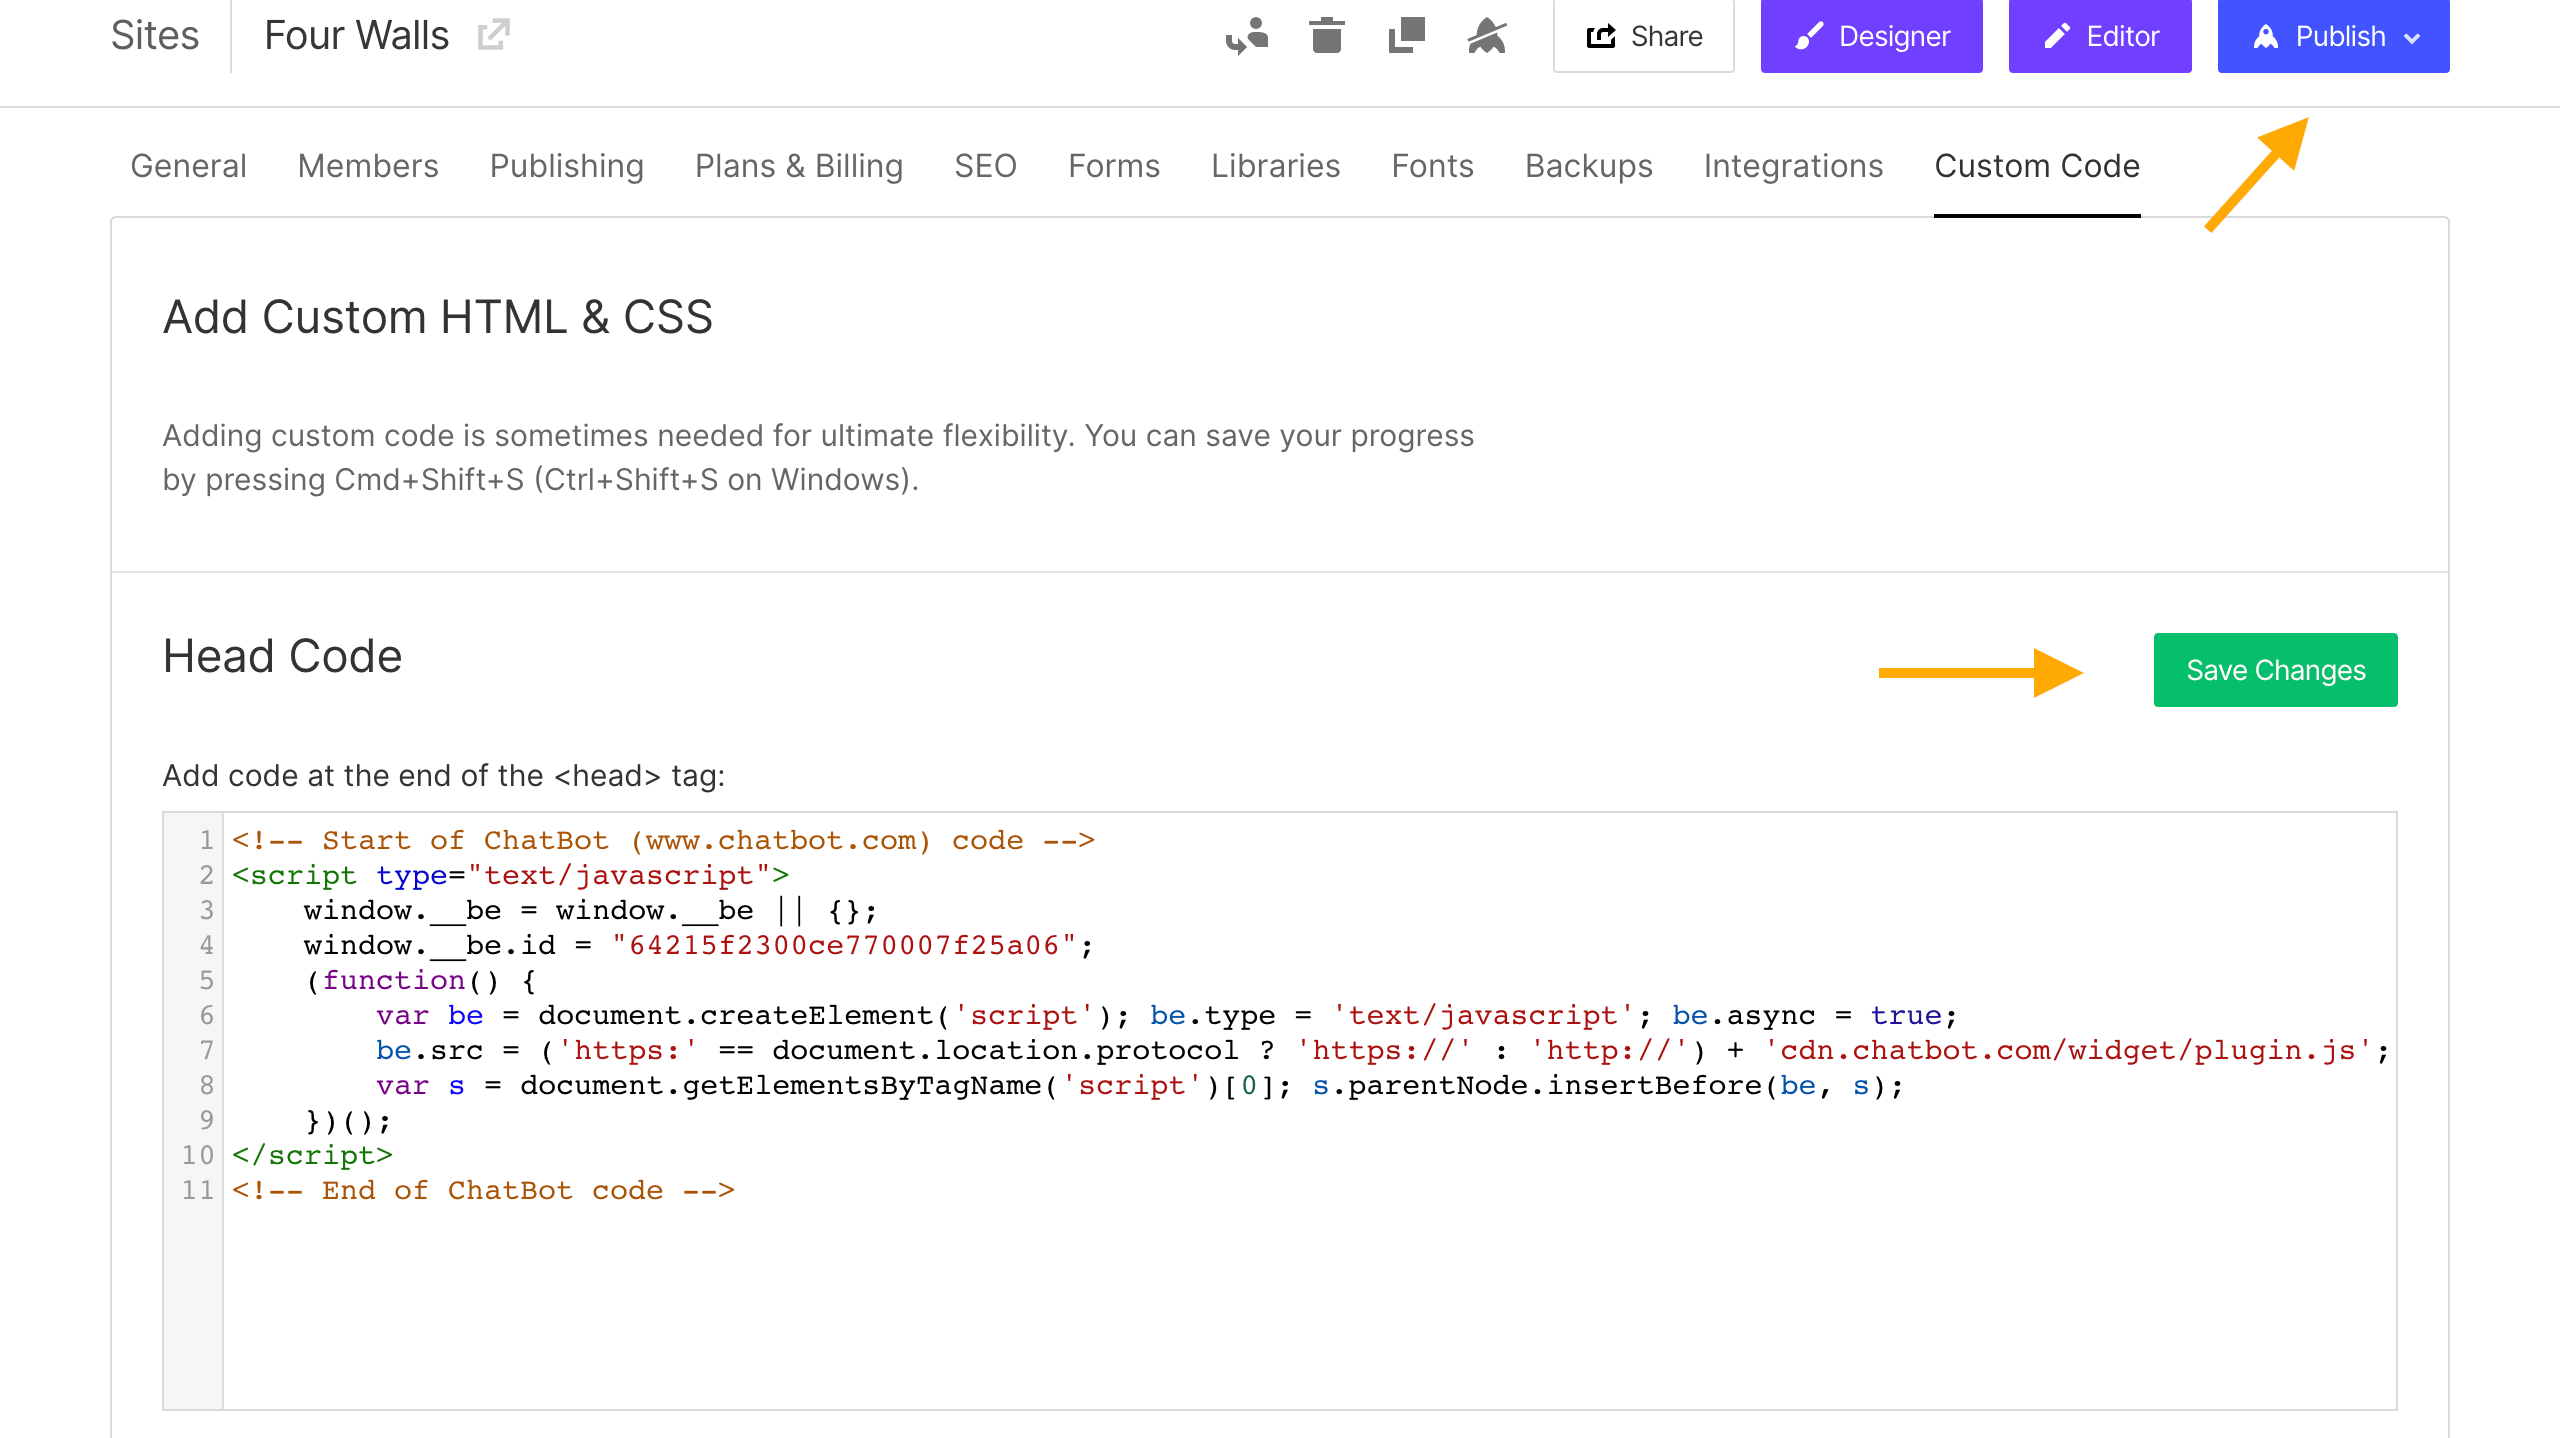Open the Plans & Billing tab
Screen dimensions: 2560x1438
click(799, 166)
